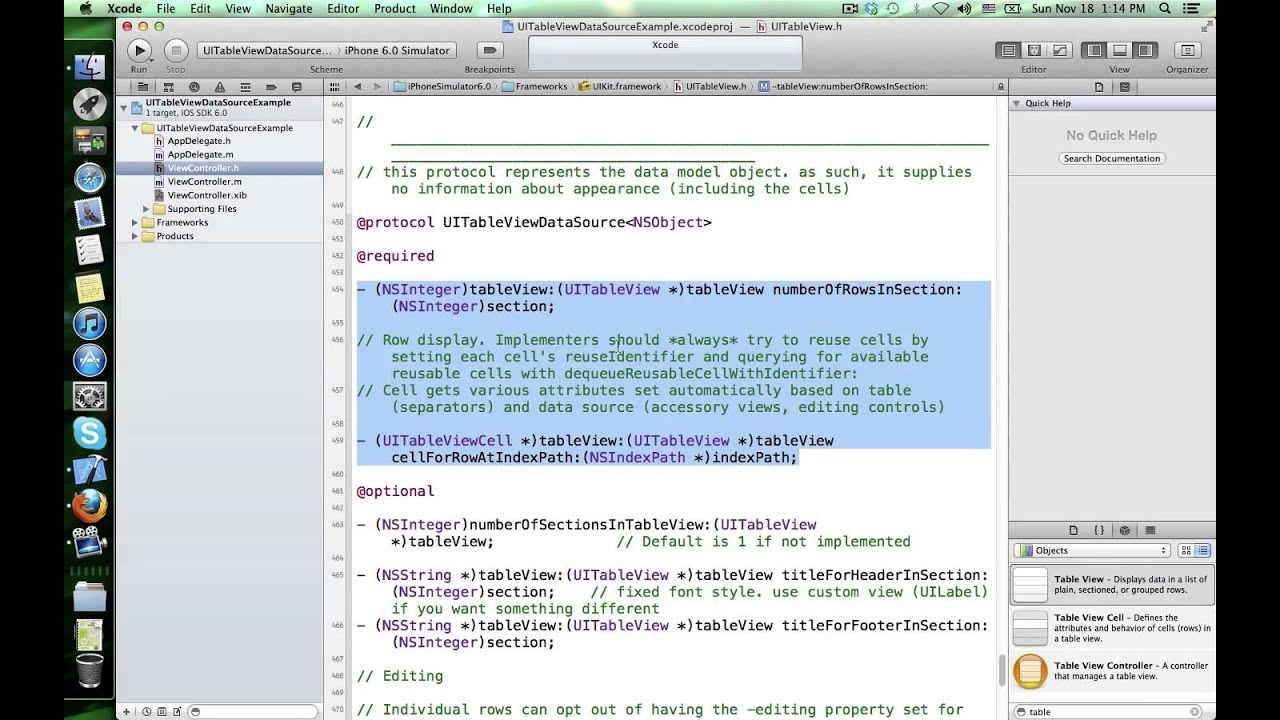Click iPhoneSimulator6.0 in jump bar
Viewport: 1280px width, 720px height.
click(x=443, y=87)
